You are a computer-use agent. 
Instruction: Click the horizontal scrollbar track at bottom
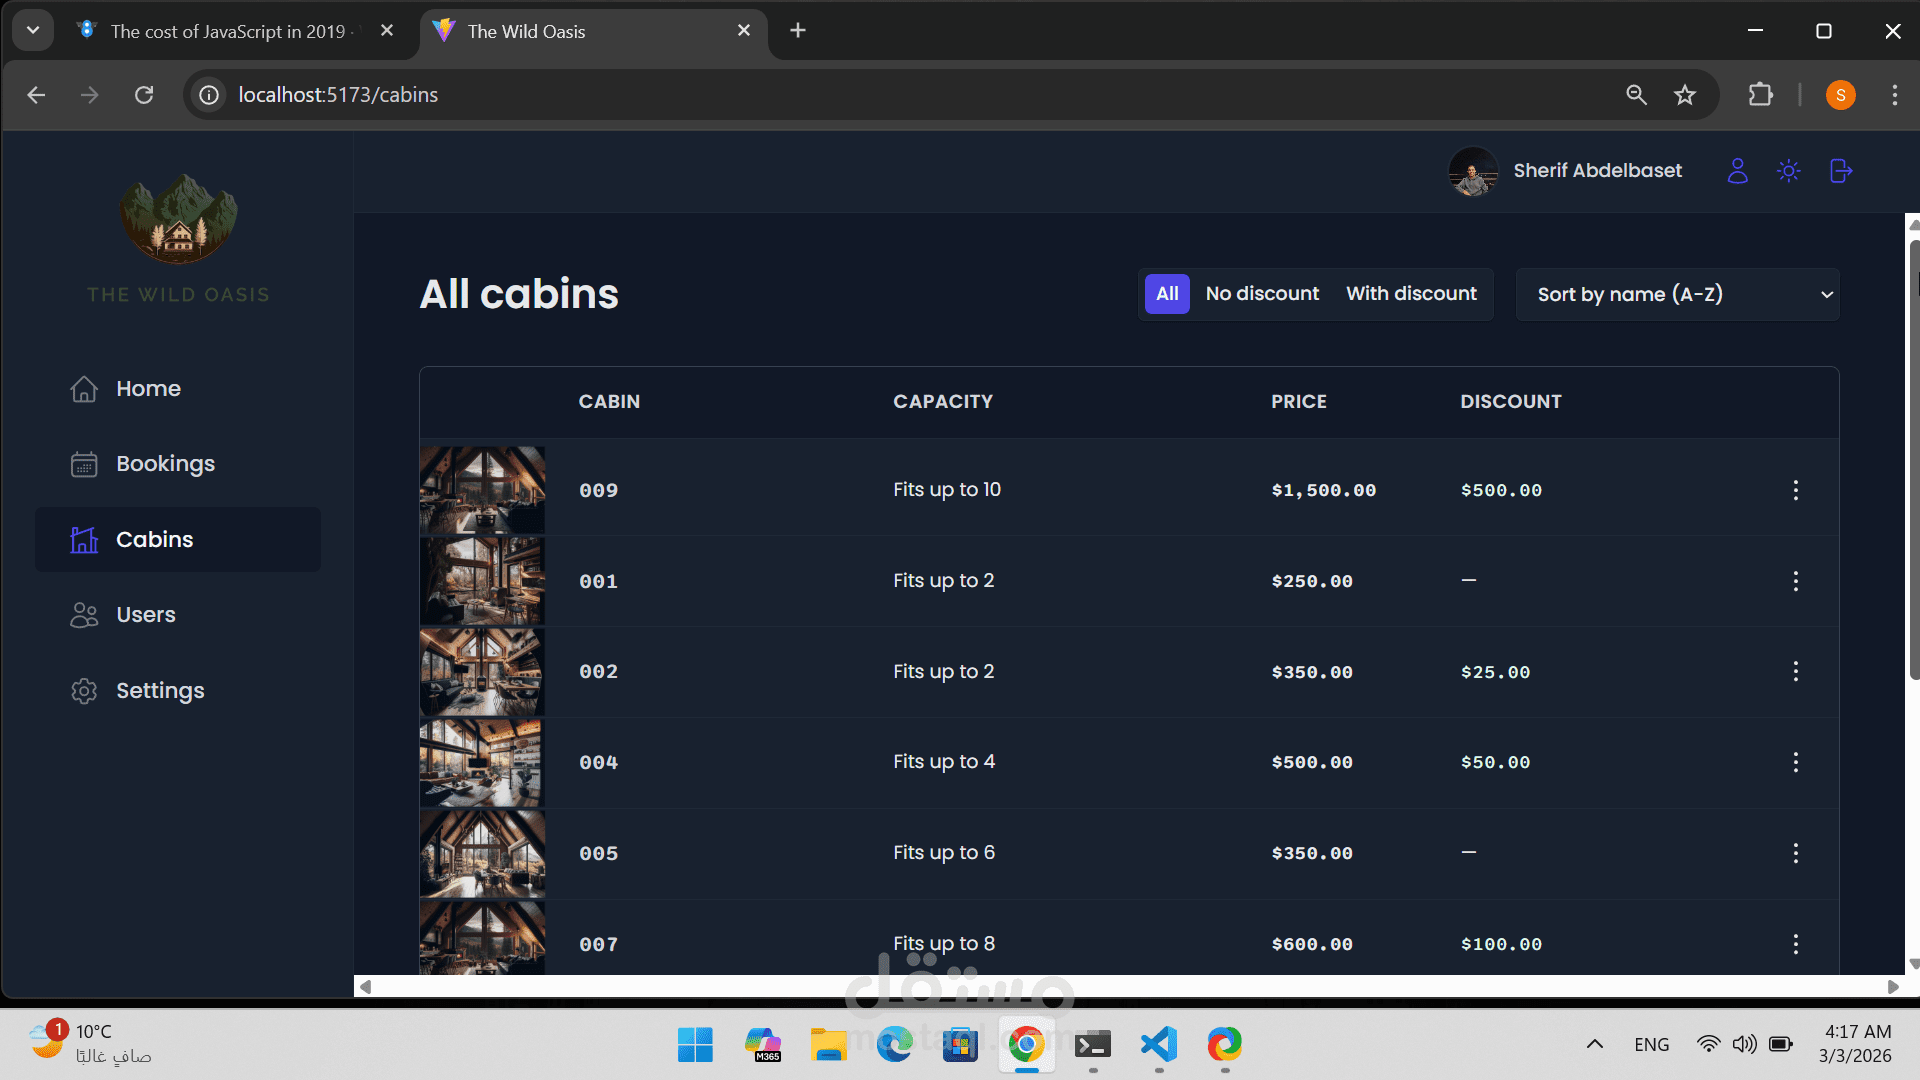tap(1129, 987)
